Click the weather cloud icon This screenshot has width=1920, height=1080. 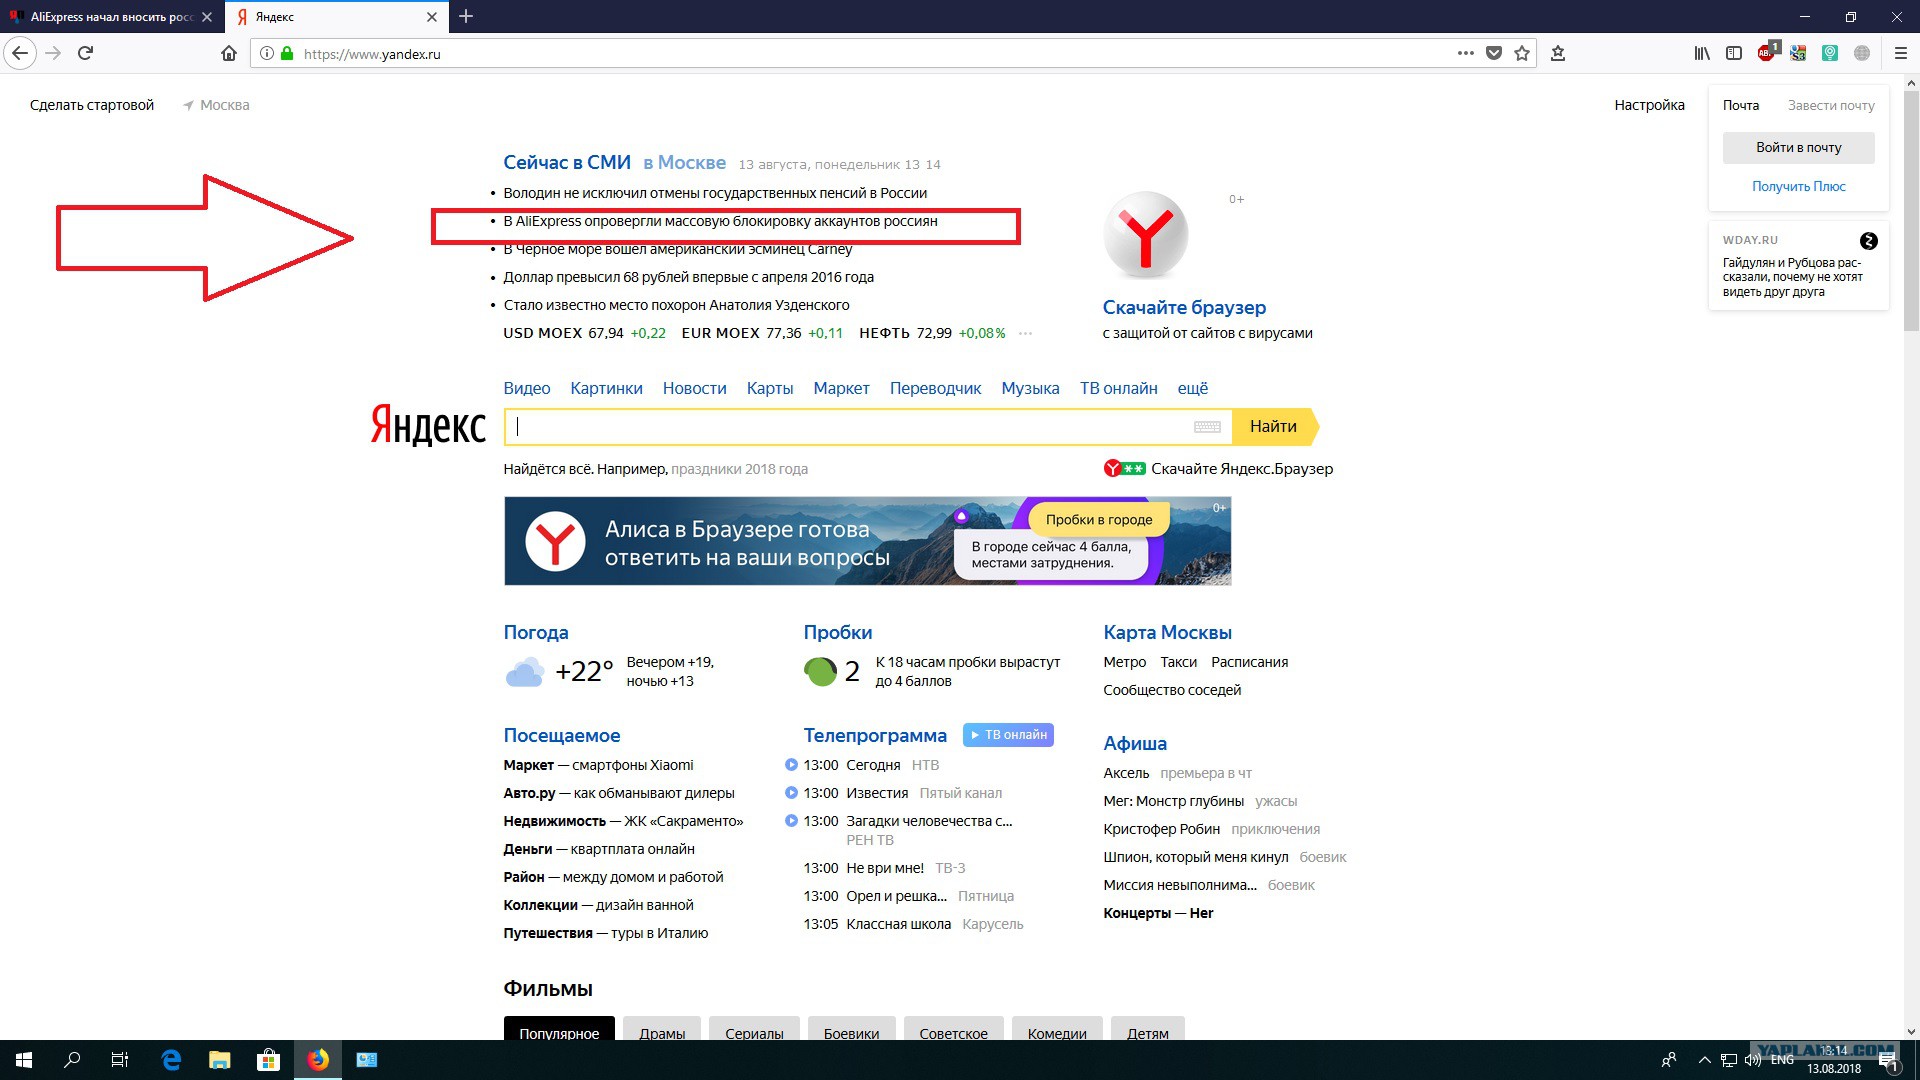525,672
